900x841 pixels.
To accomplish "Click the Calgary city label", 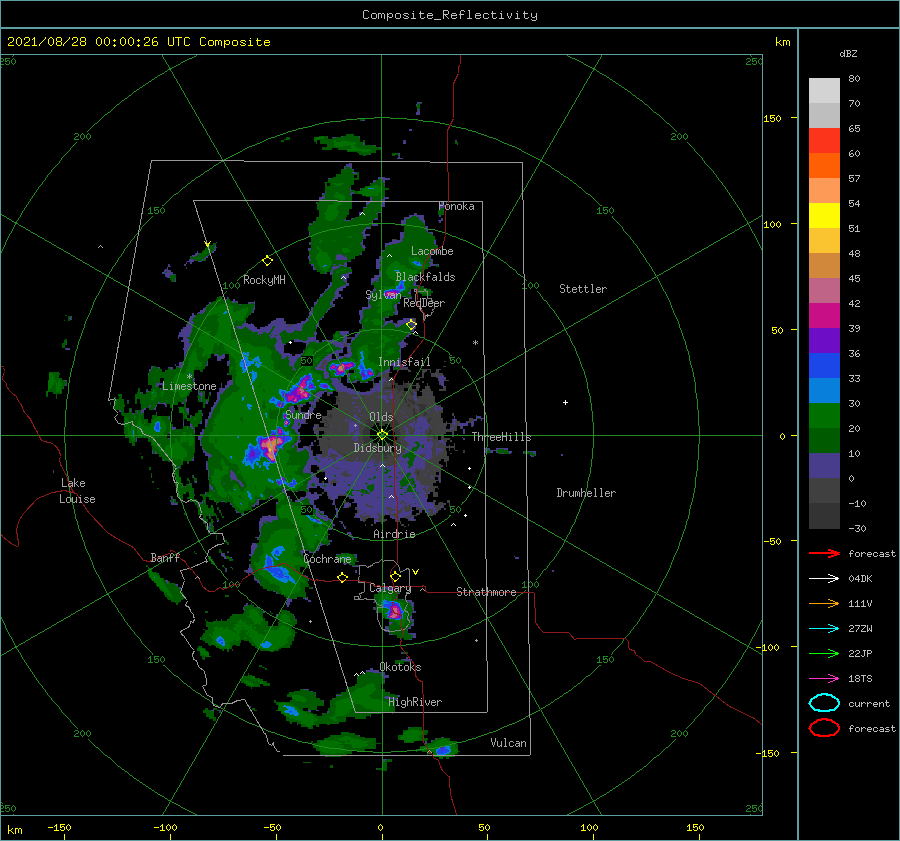I will [390, 588].
